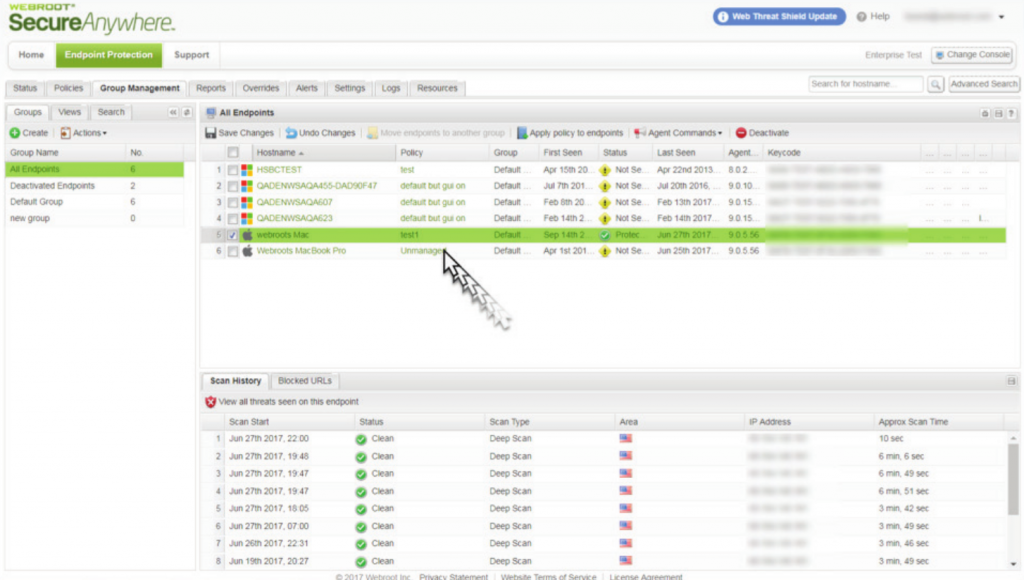Open the Overrides tab
Viewport: 1024px width, 580px height.
(x=261, y=88)
